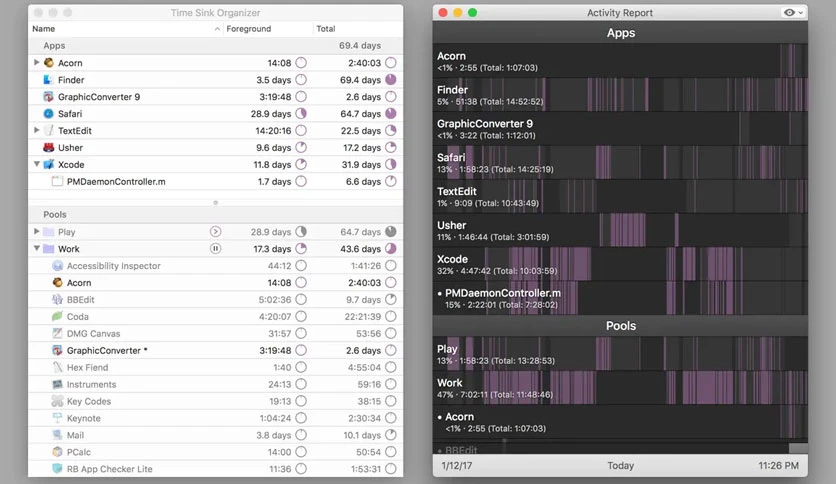
Task: Click the GraphicConverter 9 icon in Apps list
Action: point(49,96)
